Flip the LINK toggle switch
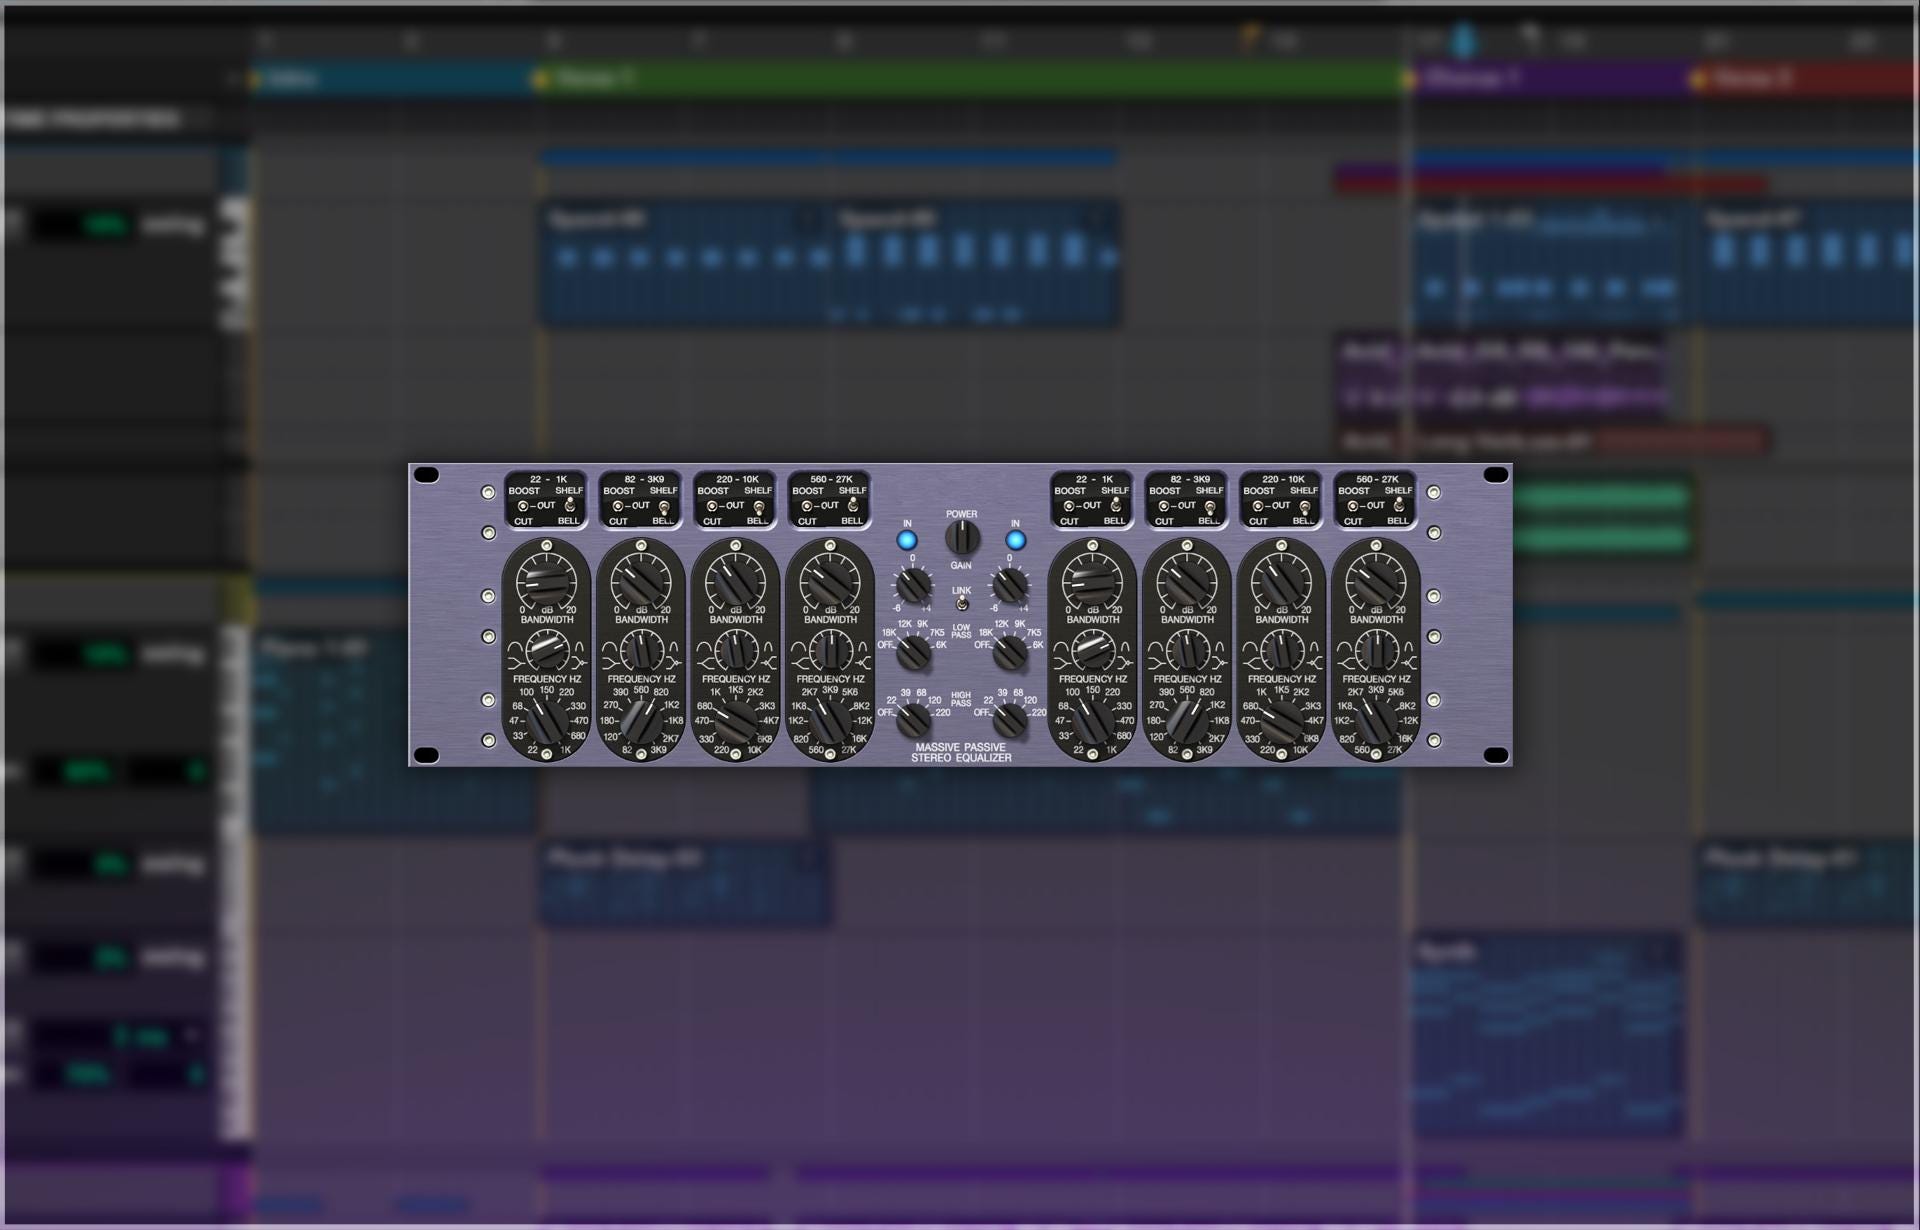The height and width of the screenshot is (1230, 1920). (x=961, y=604)
